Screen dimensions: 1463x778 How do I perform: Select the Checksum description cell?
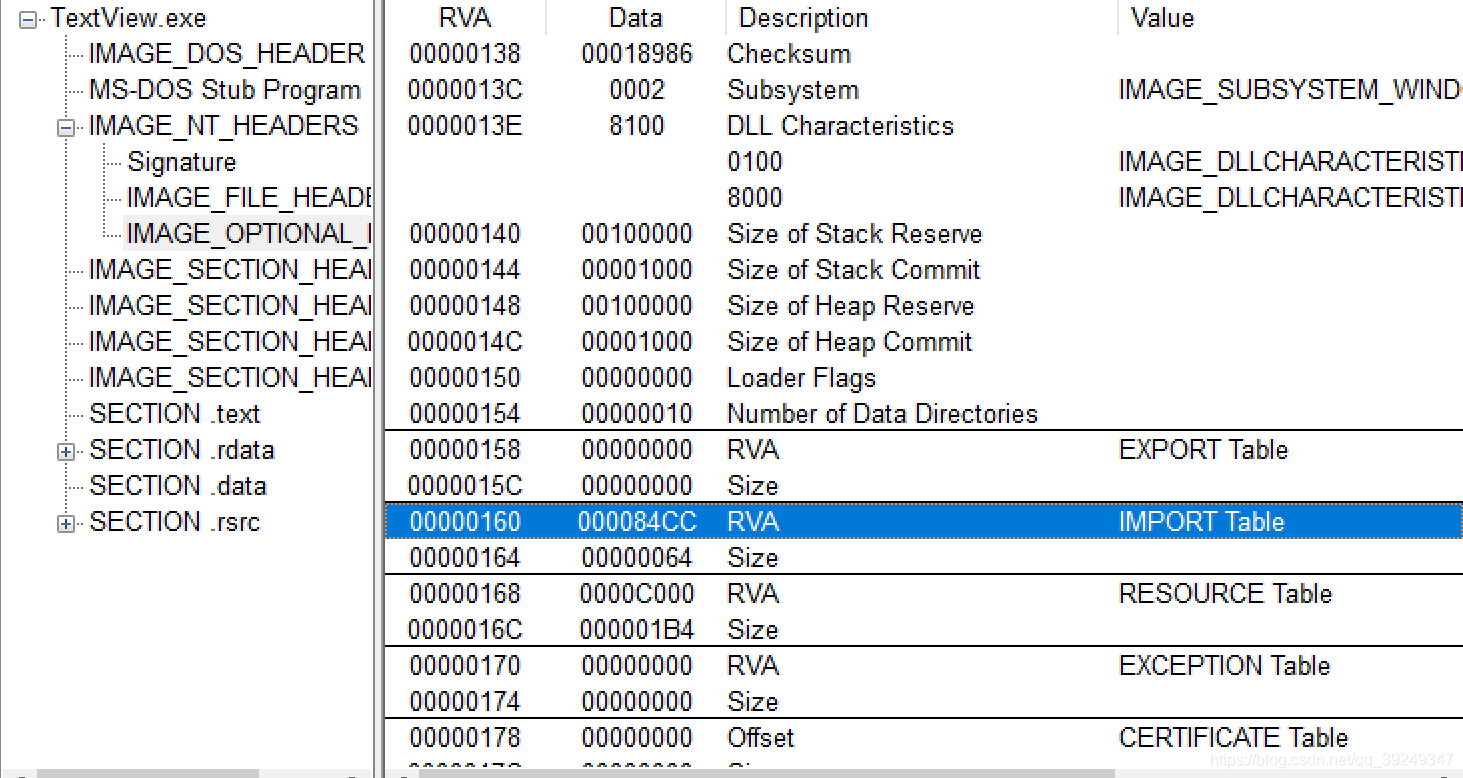[789, 54]
